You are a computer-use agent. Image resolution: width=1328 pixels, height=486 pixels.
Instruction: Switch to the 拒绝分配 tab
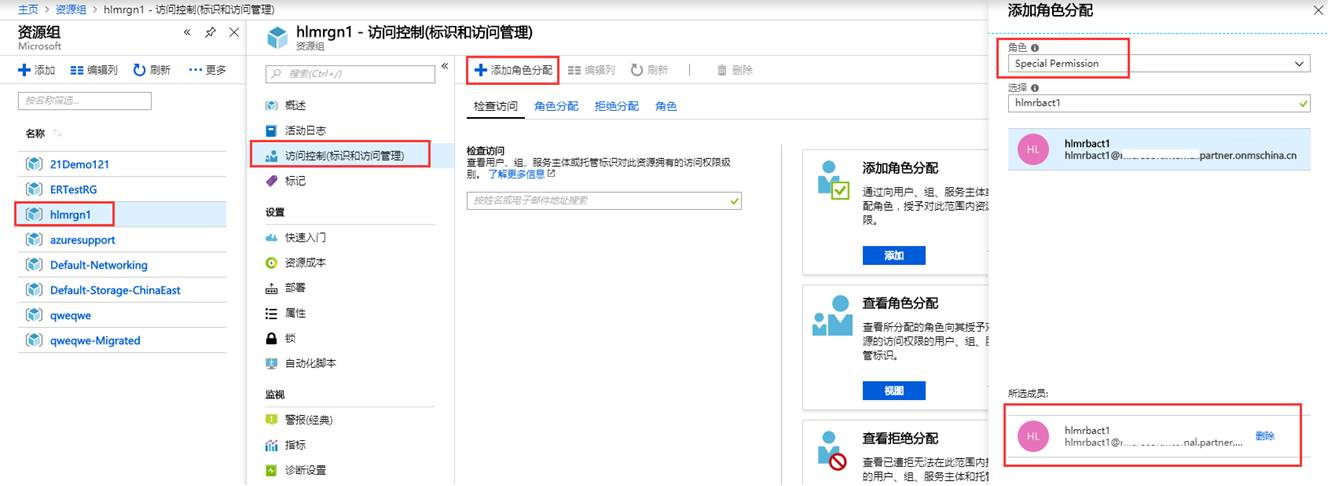(616, 106)
